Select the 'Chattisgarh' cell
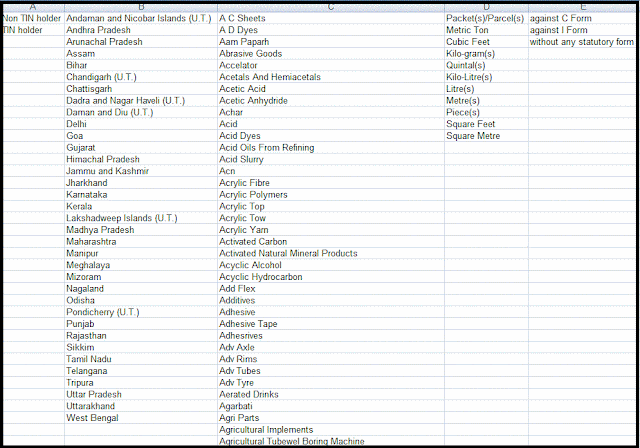This screenshot has width=640, height=448. pos(141,89)
